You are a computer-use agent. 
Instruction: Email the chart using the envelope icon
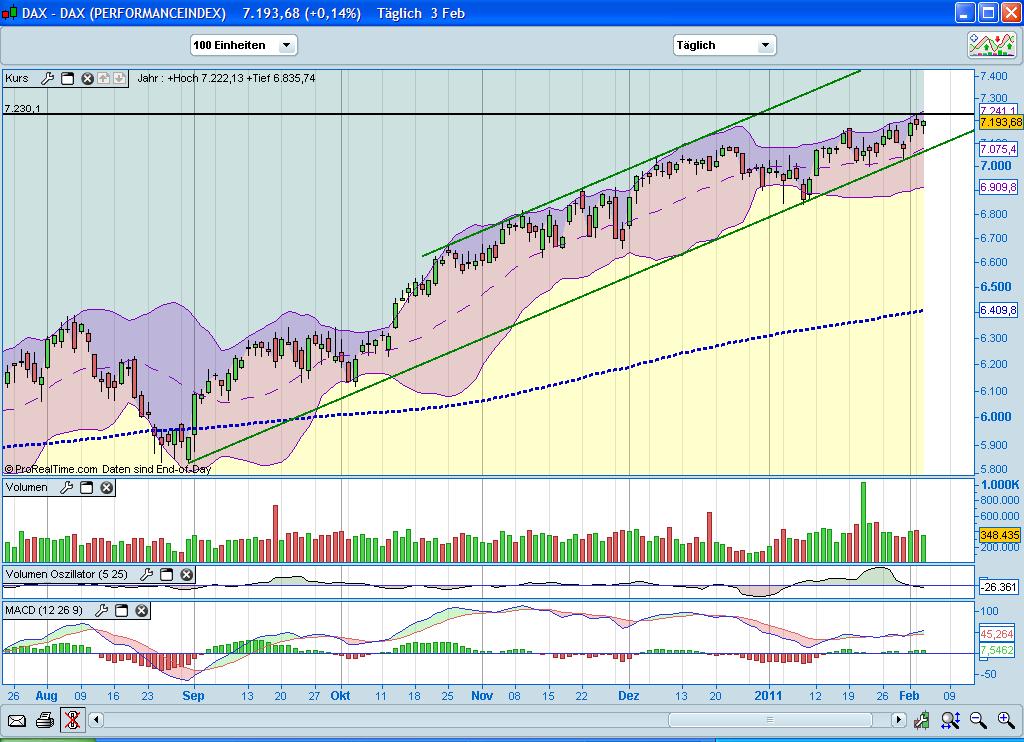coord(17,719)
